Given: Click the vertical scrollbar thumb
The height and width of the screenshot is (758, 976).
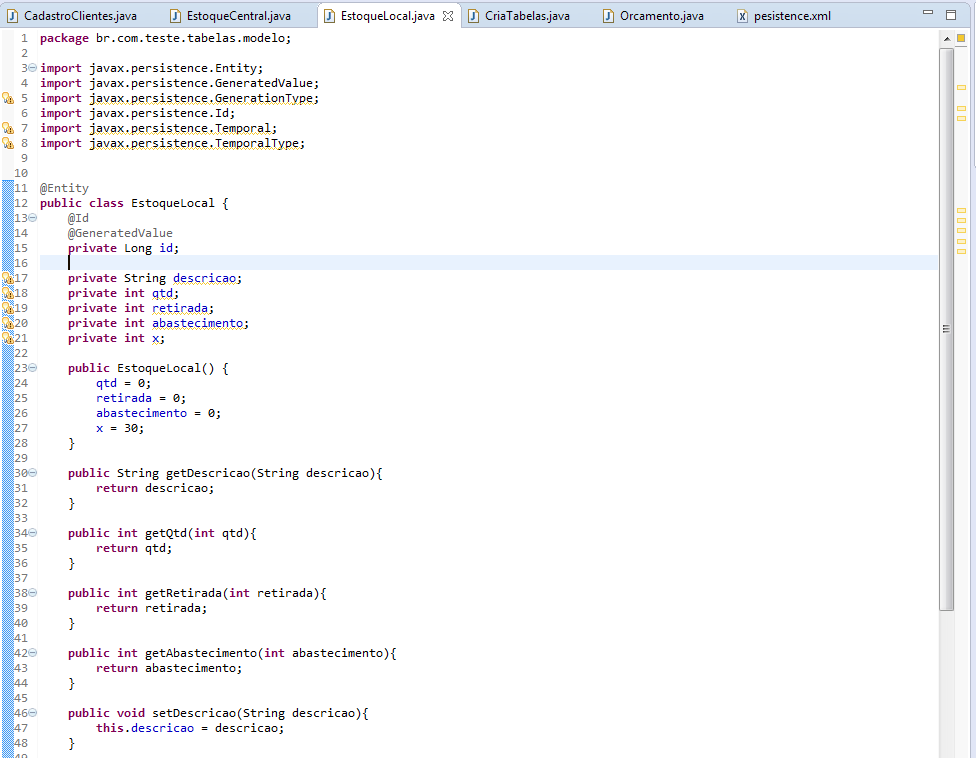Looking at the screenshot, I should tap(946, 329).
